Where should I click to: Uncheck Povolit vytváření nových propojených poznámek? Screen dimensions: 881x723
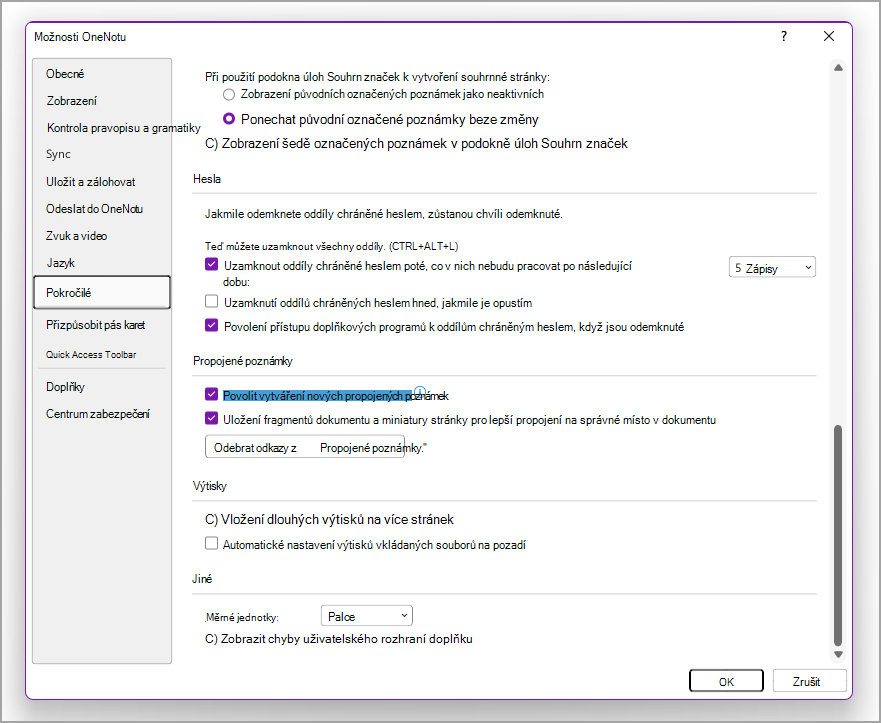click(211, 394)
